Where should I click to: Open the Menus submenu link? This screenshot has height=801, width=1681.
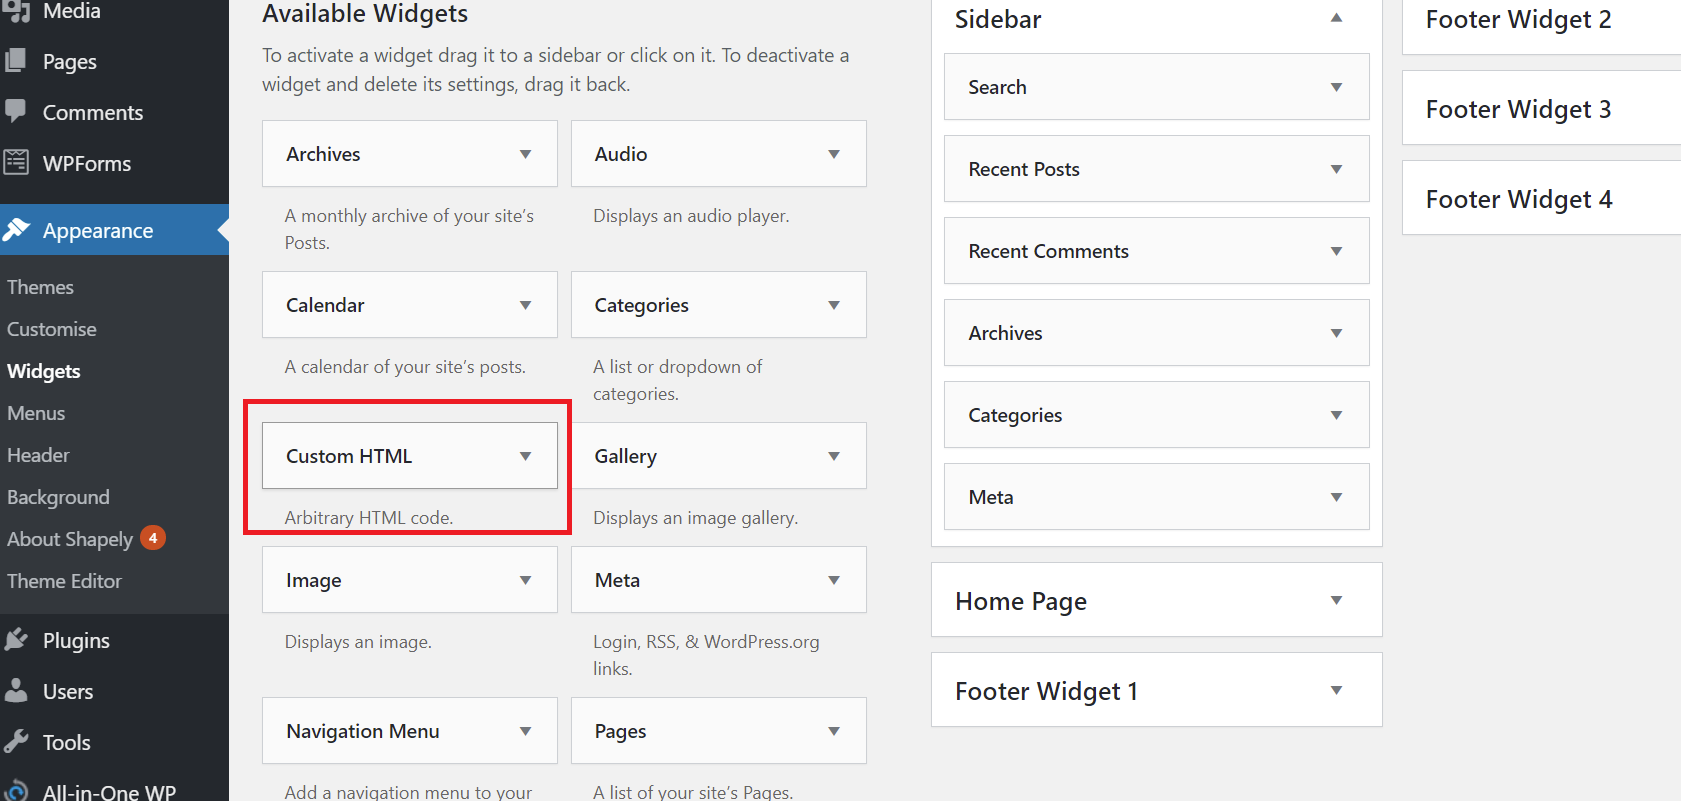[x=36, y=413]
